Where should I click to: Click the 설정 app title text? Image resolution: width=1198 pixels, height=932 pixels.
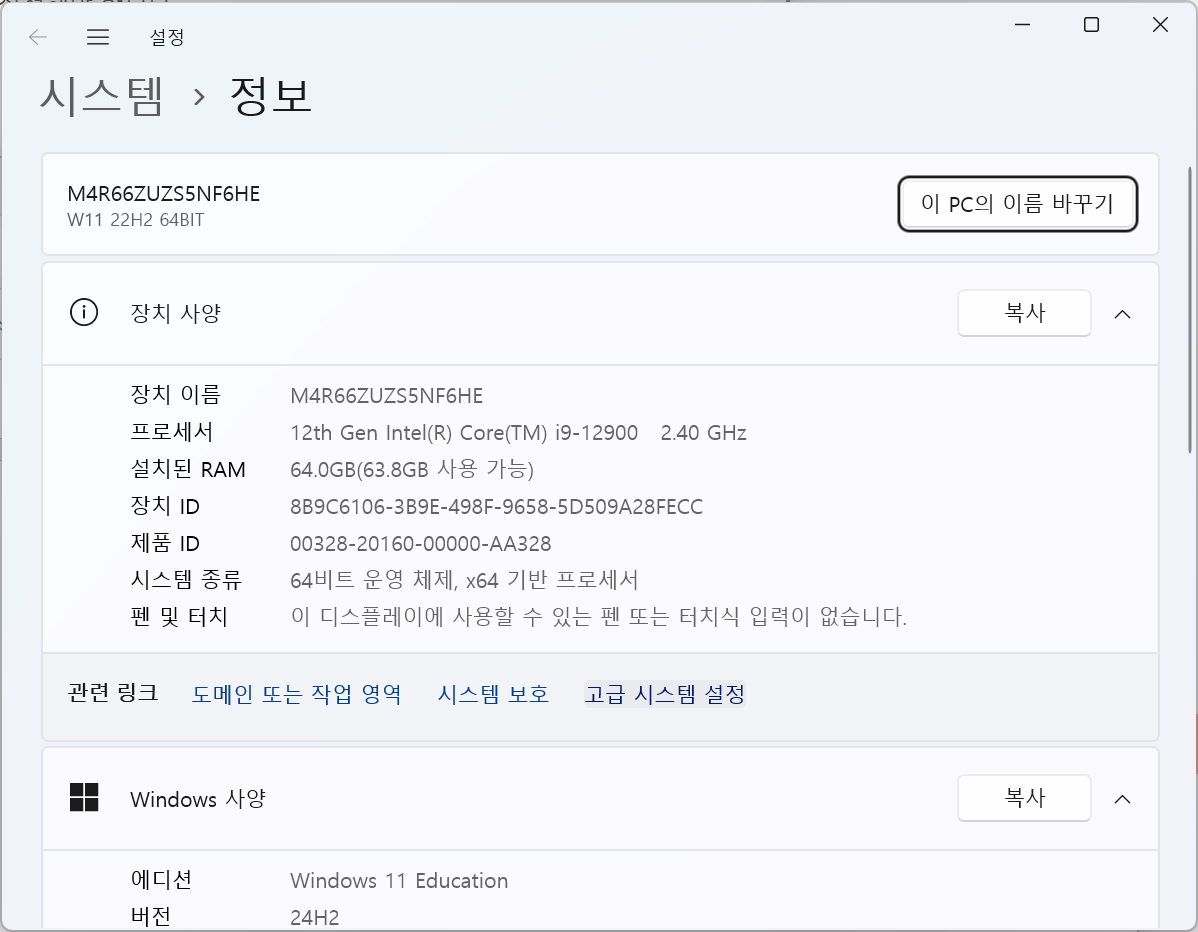(167, 37)
